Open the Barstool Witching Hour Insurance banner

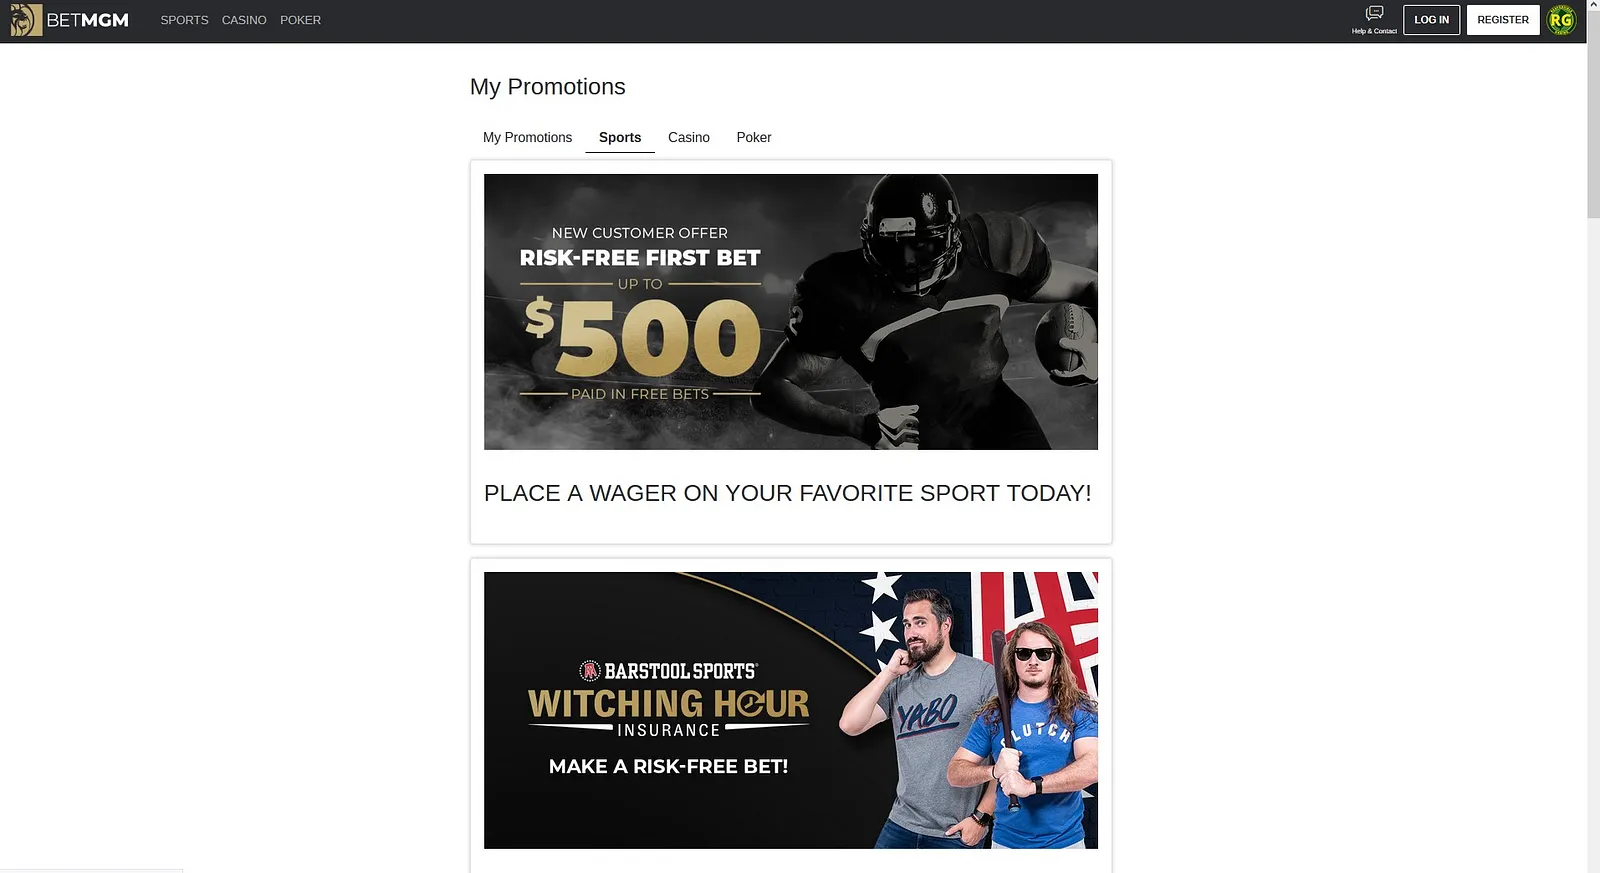pyautogui.click(x=791, y=710)
